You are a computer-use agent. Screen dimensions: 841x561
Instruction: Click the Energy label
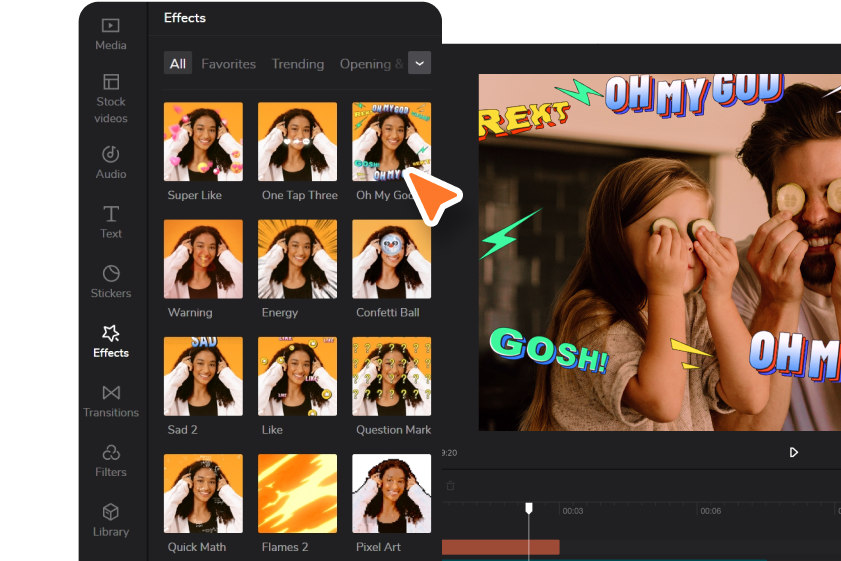(x=279, y=313)
